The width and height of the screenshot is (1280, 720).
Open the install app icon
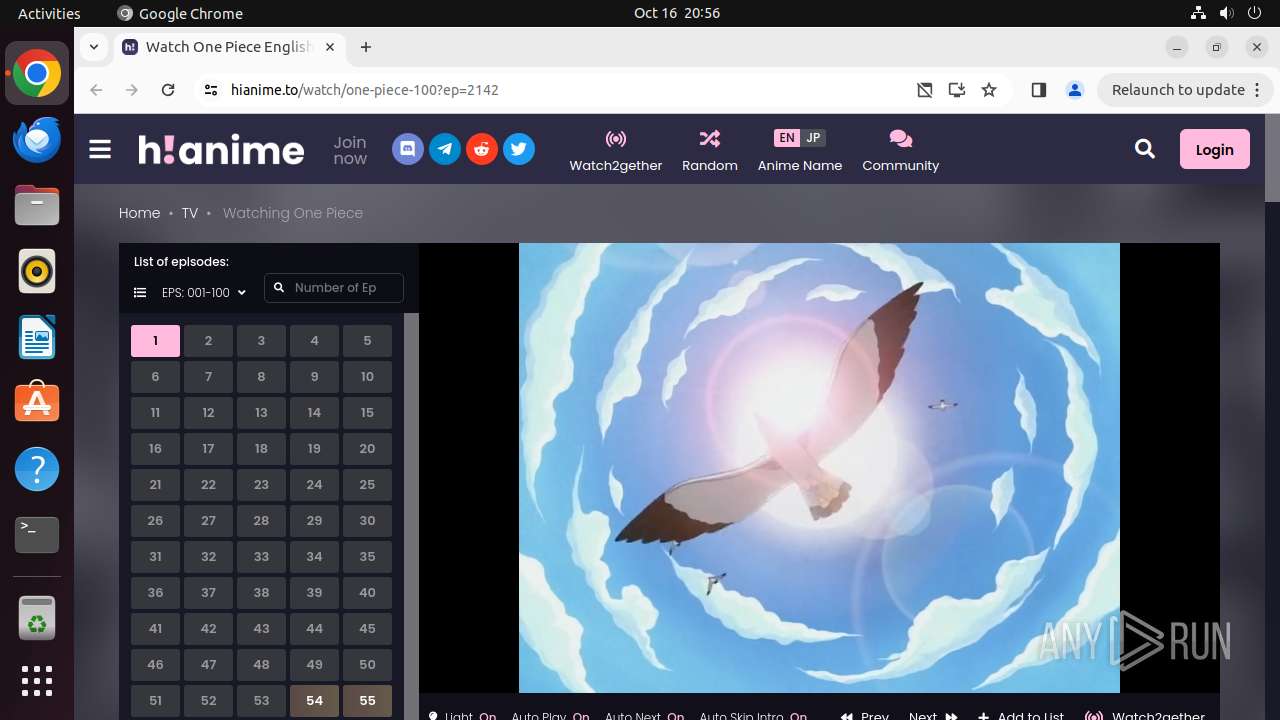(x=957, y=90)
